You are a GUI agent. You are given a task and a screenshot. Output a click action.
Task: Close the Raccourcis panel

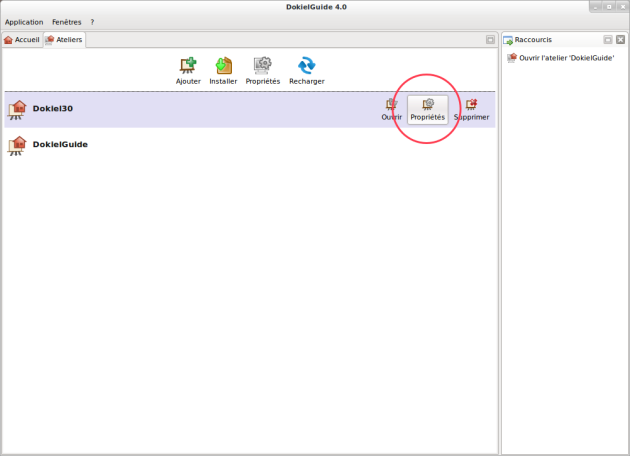click(x=620, y=40)
